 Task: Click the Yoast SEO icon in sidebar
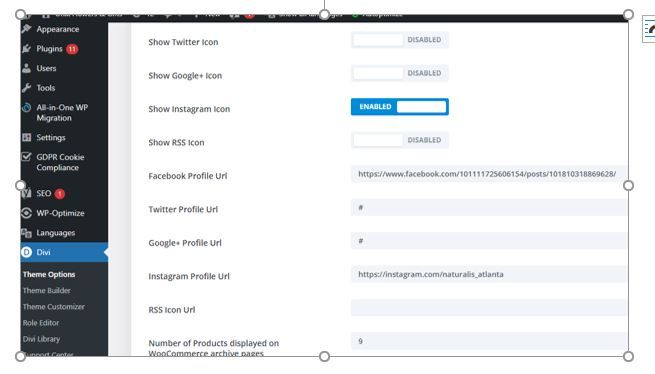[27, 193]
